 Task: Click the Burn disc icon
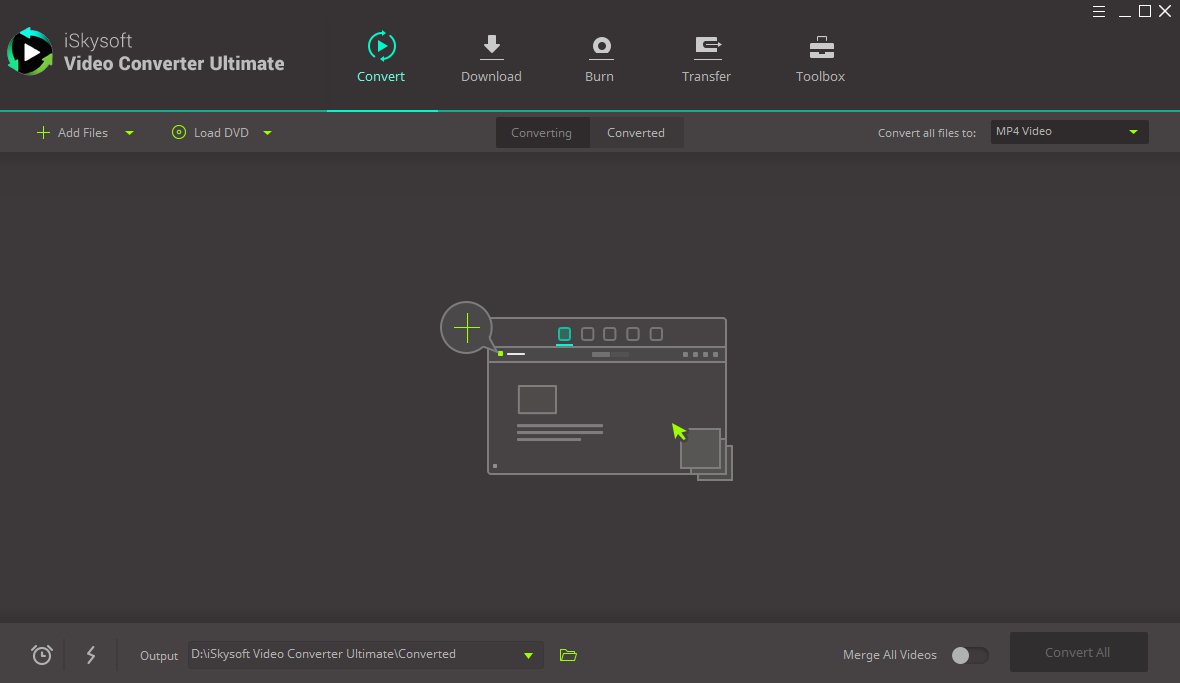(x=600, y=46)
